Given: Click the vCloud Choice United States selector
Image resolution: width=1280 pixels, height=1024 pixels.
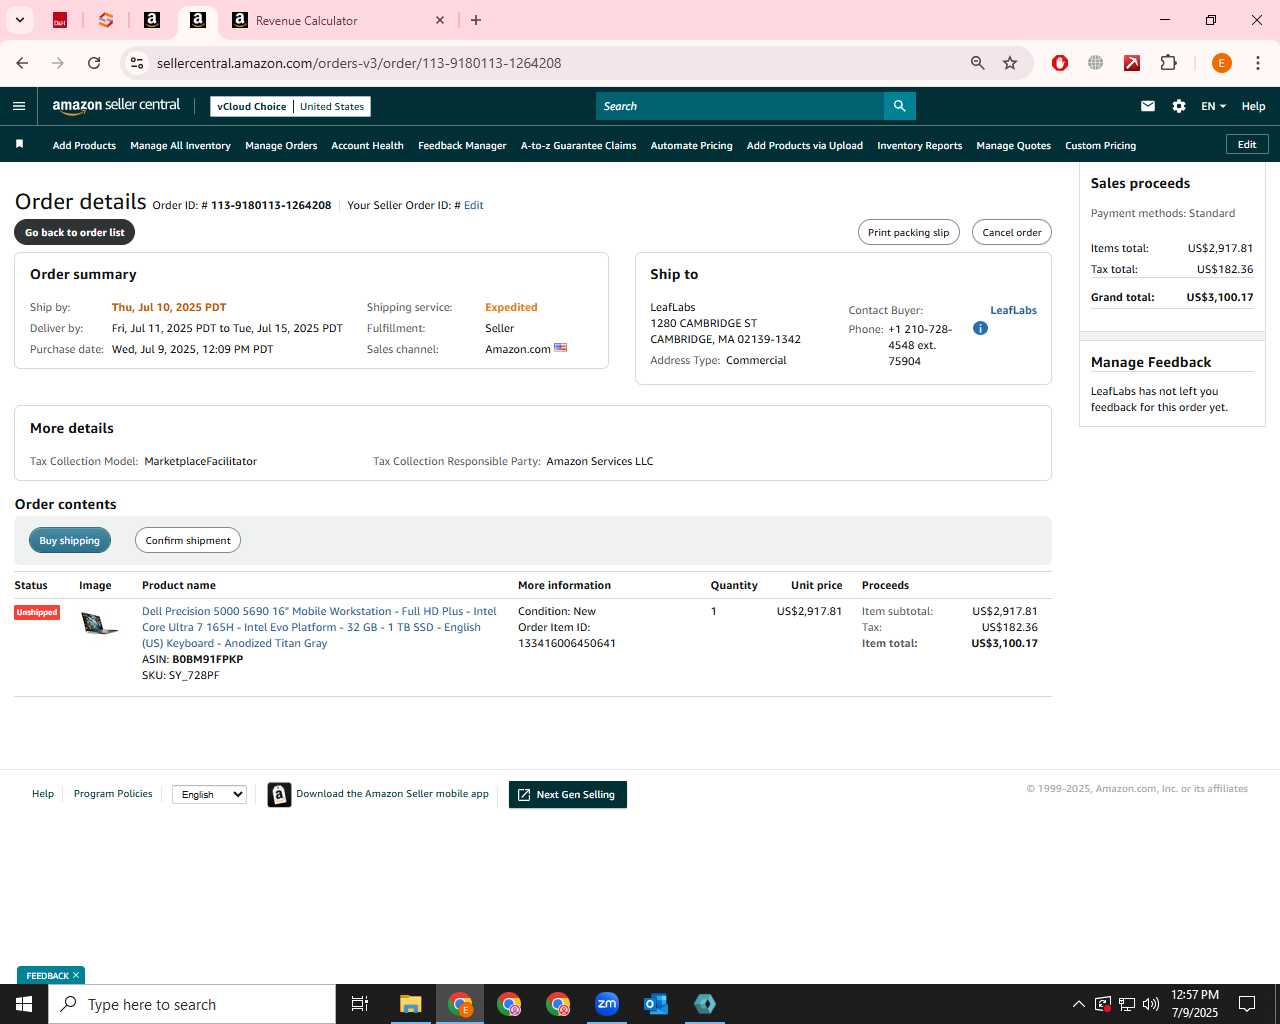Looking at the screenshot, I should pyautogui.click(x=290, y=106).
